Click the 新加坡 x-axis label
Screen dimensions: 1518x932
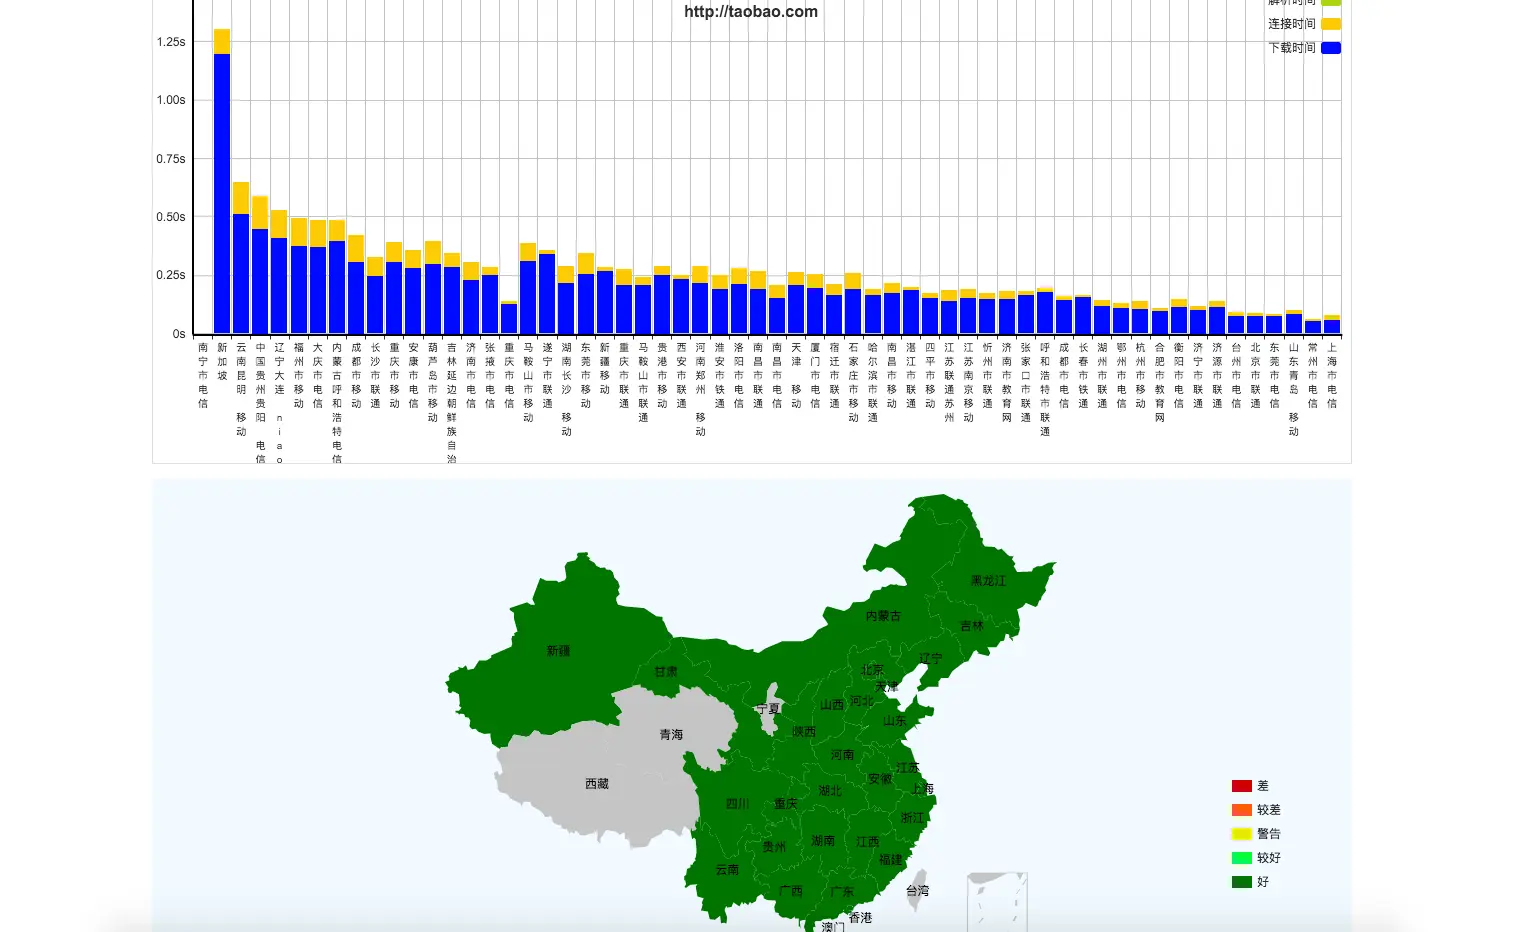[222, 362]
